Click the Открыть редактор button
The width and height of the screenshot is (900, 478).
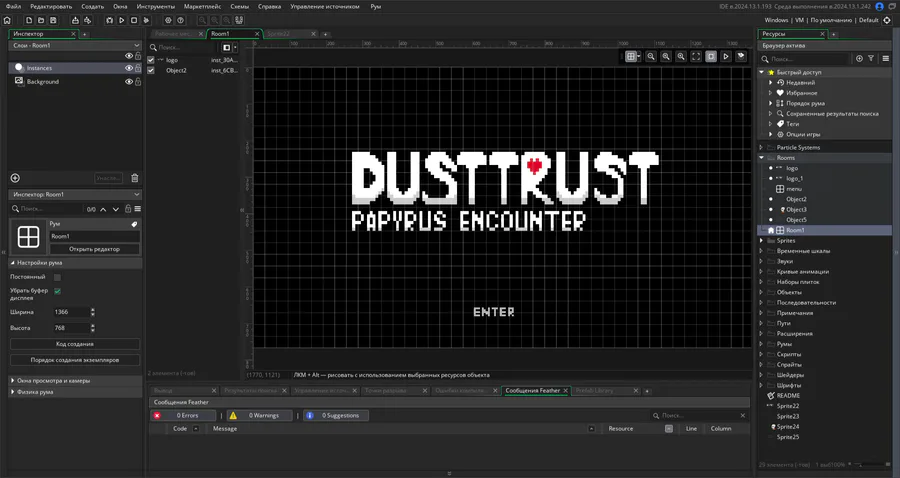(95, 249)
